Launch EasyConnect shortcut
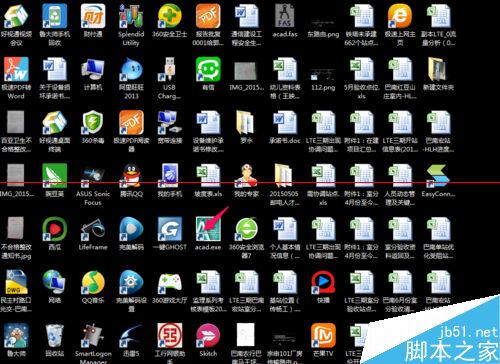 pos(438,175)
